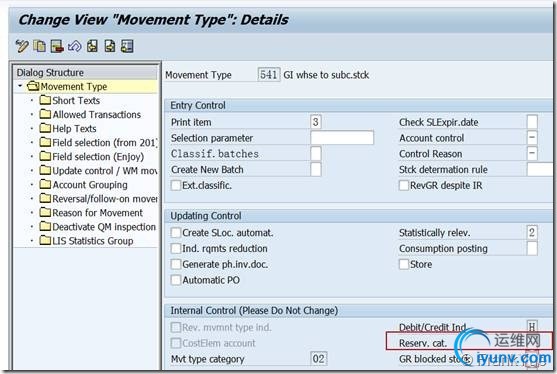Click the Entry Control section header
Image resolution: width=557 pixels, height=374 pixels.
tap(359, 105)
